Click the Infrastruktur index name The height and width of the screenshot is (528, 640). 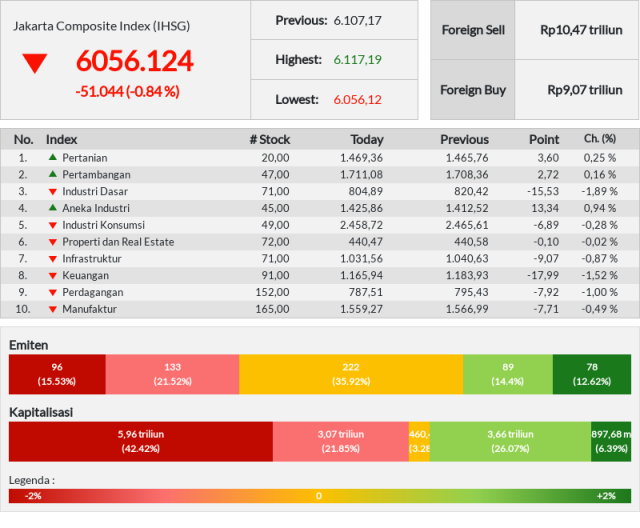(92, 259)
